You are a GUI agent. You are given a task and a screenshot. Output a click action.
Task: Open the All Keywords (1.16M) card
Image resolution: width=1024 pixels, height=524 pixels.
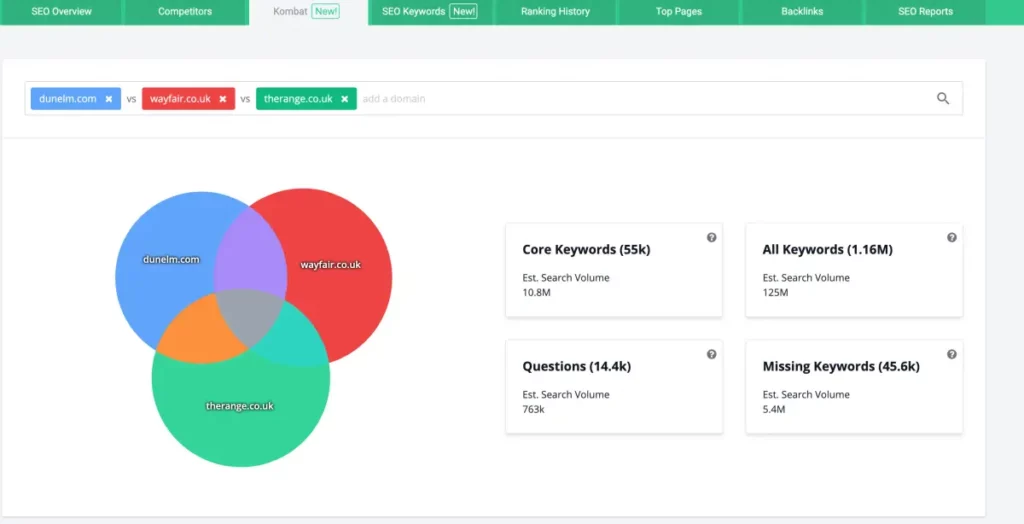tap(854, 270)
